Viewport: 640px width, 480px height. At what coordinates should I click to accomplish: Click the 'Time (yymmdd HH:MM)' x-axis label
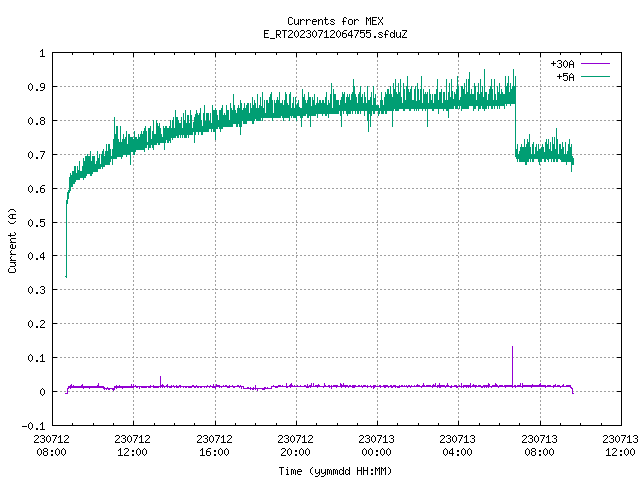point(335,471)
